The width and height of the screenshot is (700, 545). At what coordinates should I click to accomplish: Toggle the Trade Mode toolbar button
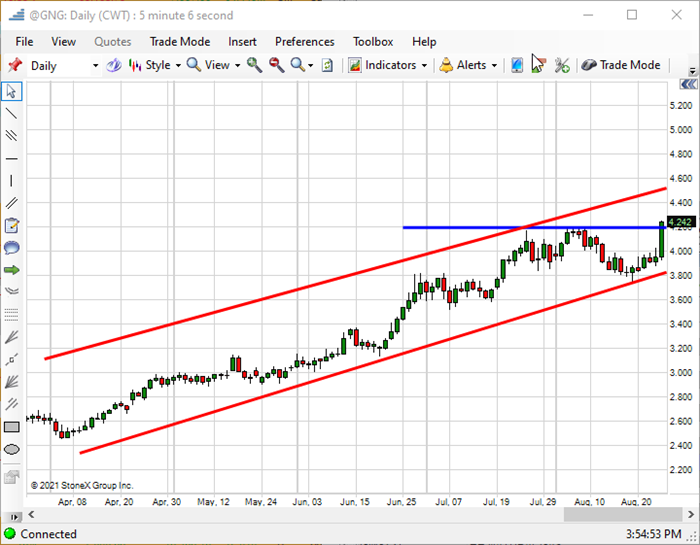click(621, 65)
